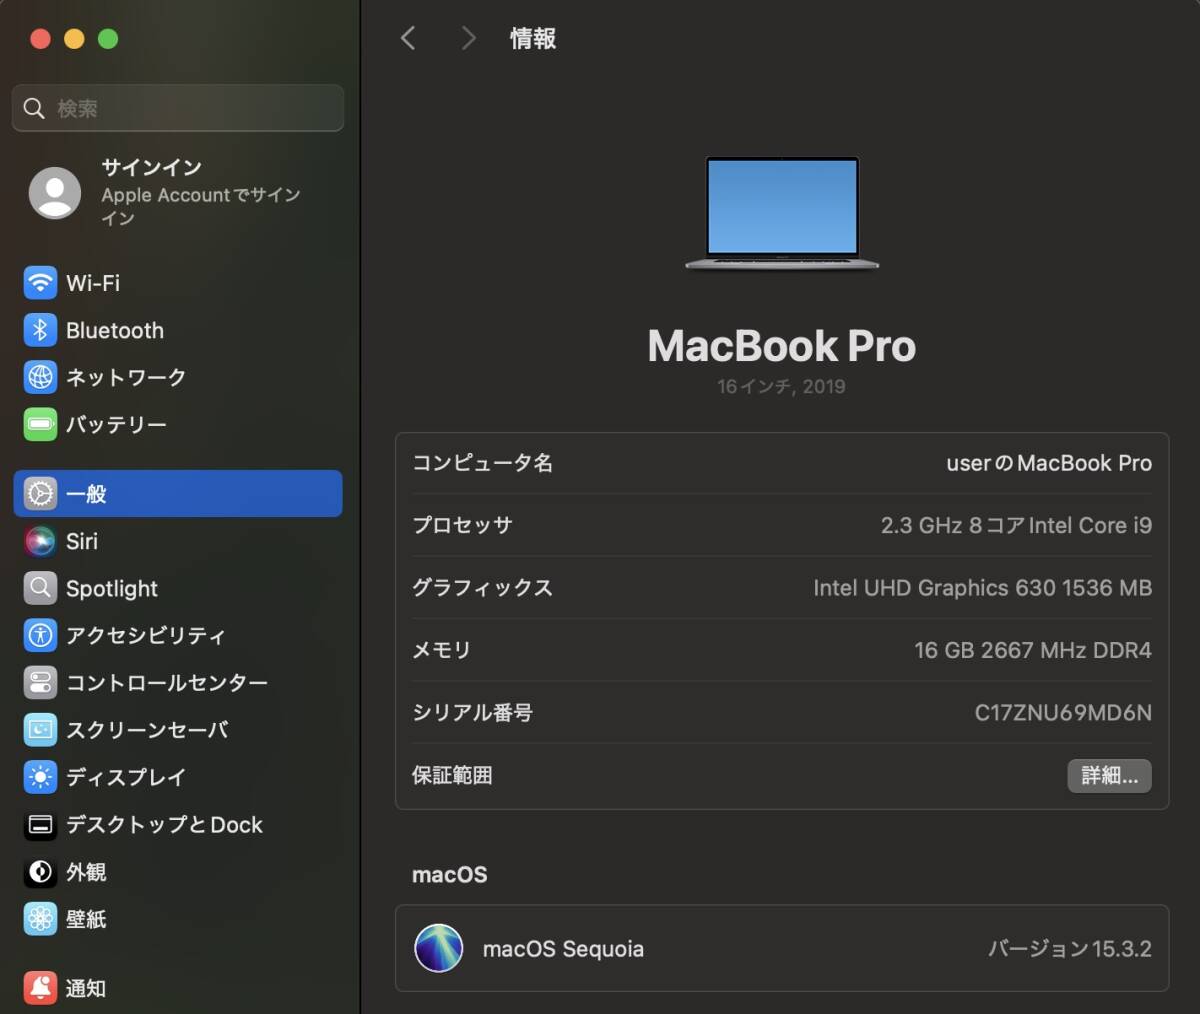
Task: Click the Spotlight magnifier icon
Action: (x=40, y=588)
